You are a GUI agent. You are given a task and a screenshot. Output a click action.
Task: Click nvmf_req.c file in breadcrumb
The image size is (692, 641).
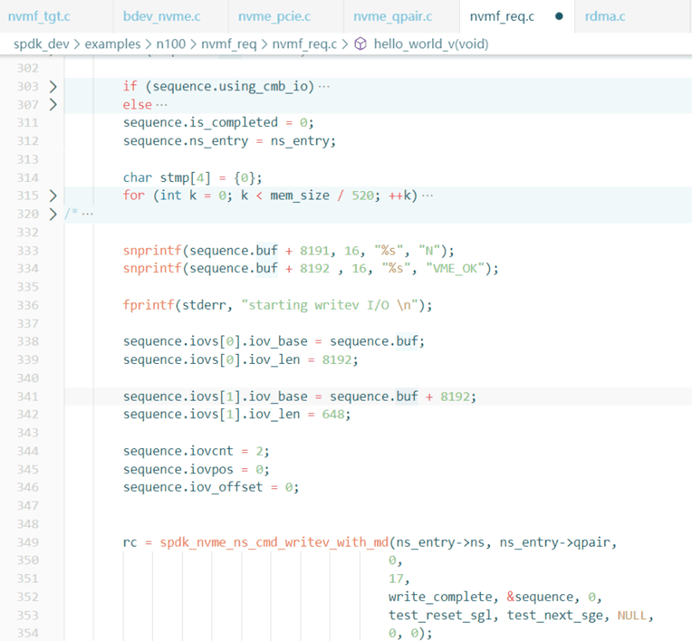304,44
